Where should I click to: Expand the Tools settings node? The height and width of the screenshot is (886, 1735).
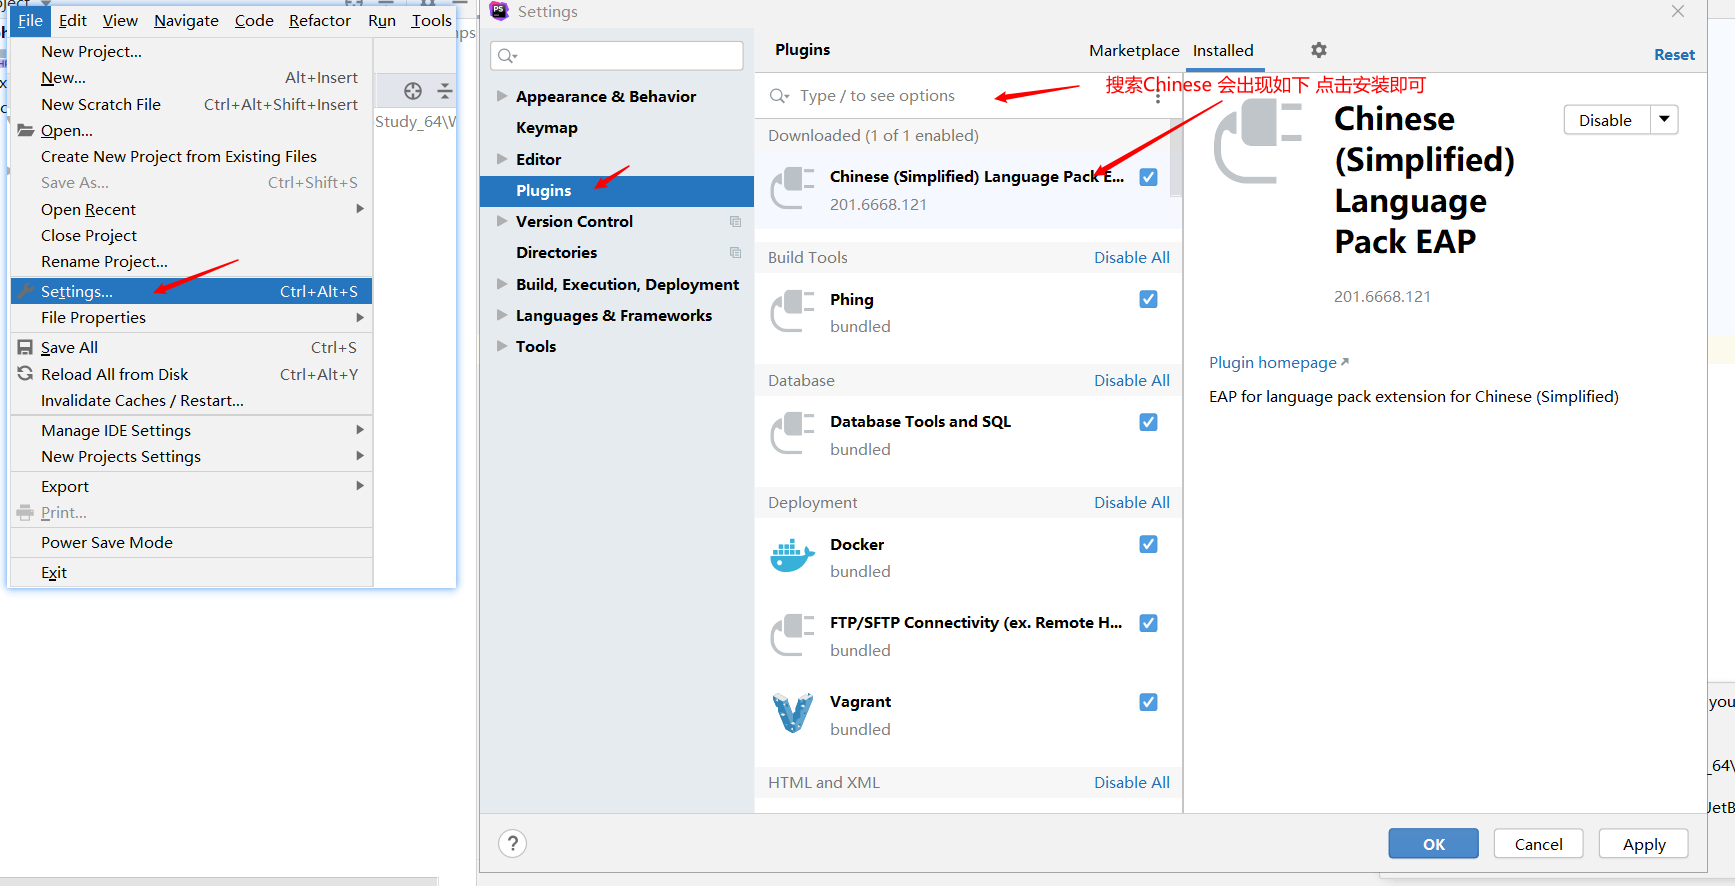(502, 346)
